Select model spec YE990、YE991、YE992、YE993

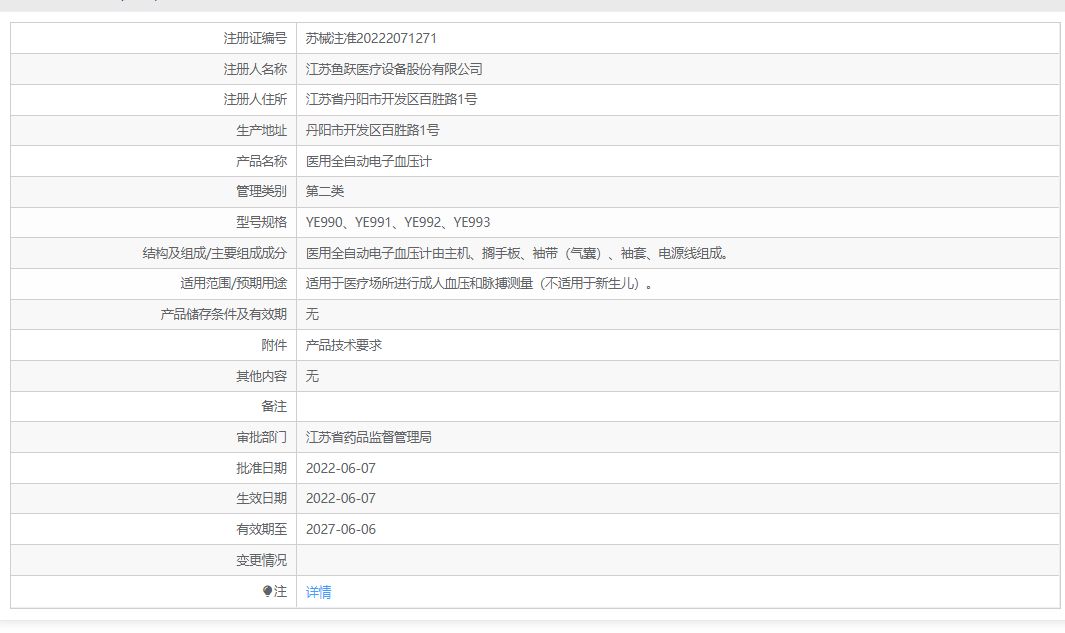[398, 223]
